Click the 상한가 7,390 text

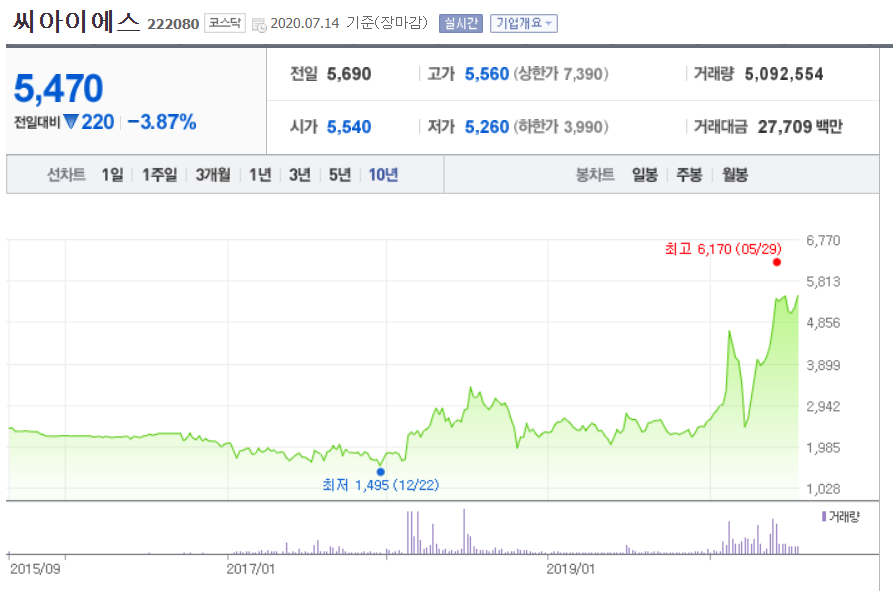click(561, 74)
